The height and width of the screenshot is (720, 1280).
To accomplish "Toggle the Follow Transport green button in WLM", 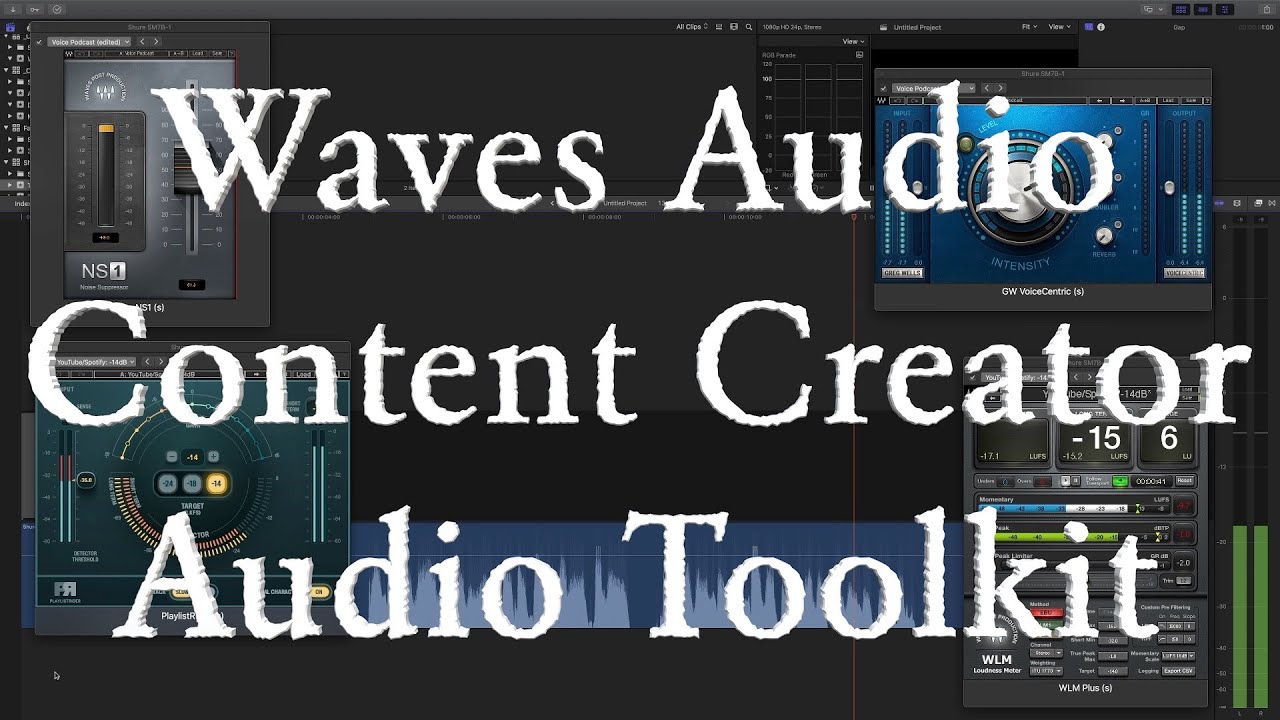I will tap(1120, 481).
